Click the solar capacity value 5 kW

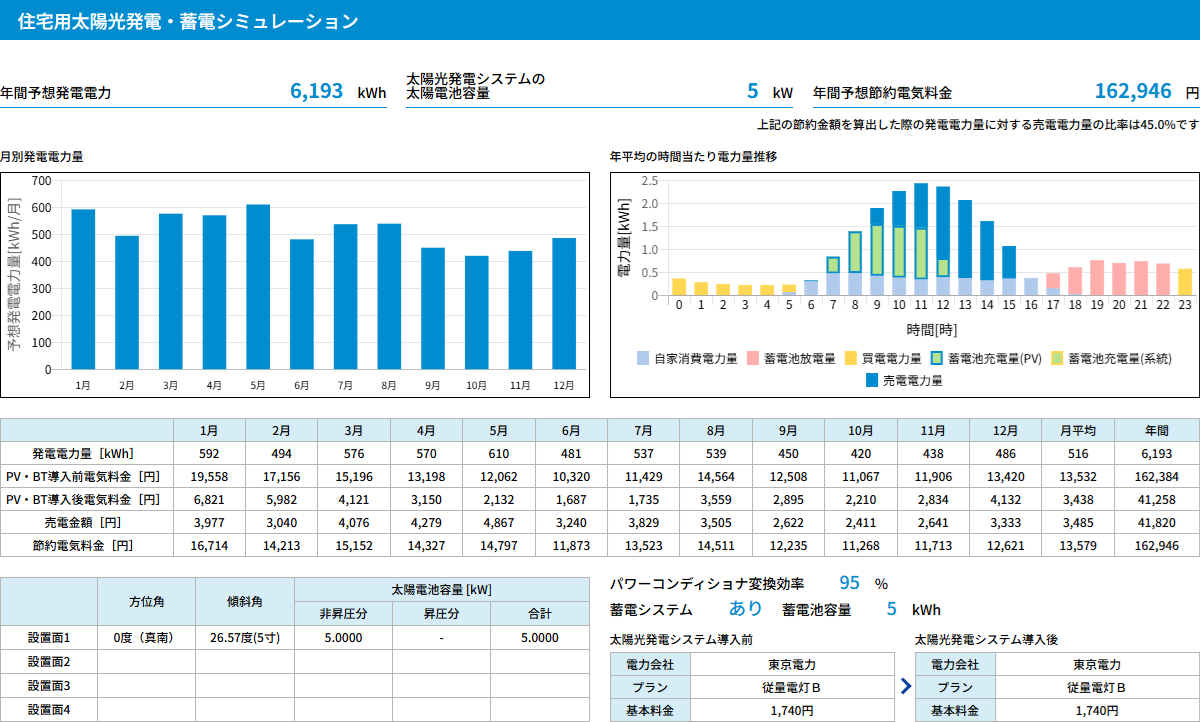(x=752, y=92)
